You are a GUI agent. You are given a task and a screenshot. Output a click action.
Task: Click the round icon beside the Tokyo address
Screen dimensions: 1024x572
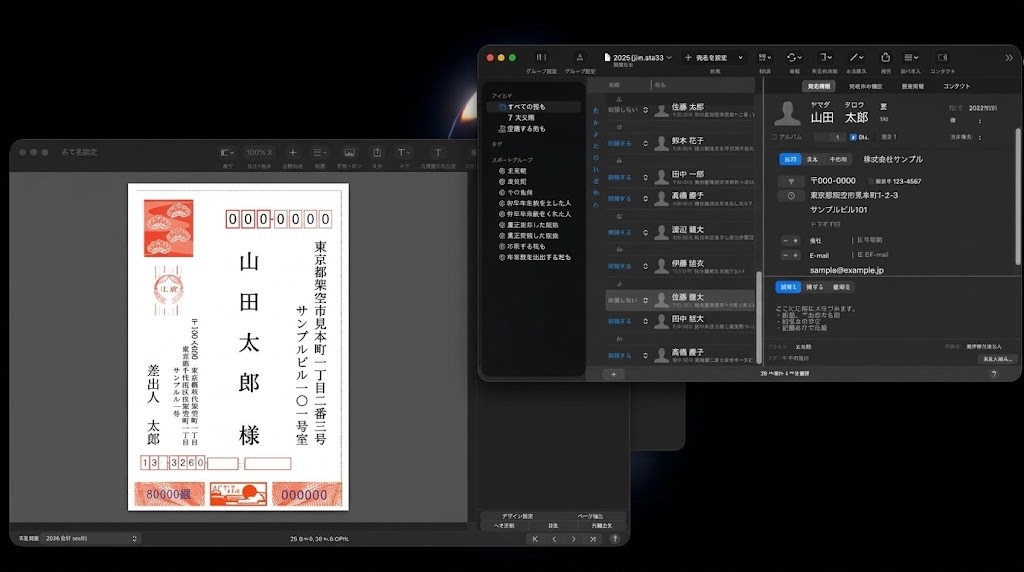click(791, 195)
